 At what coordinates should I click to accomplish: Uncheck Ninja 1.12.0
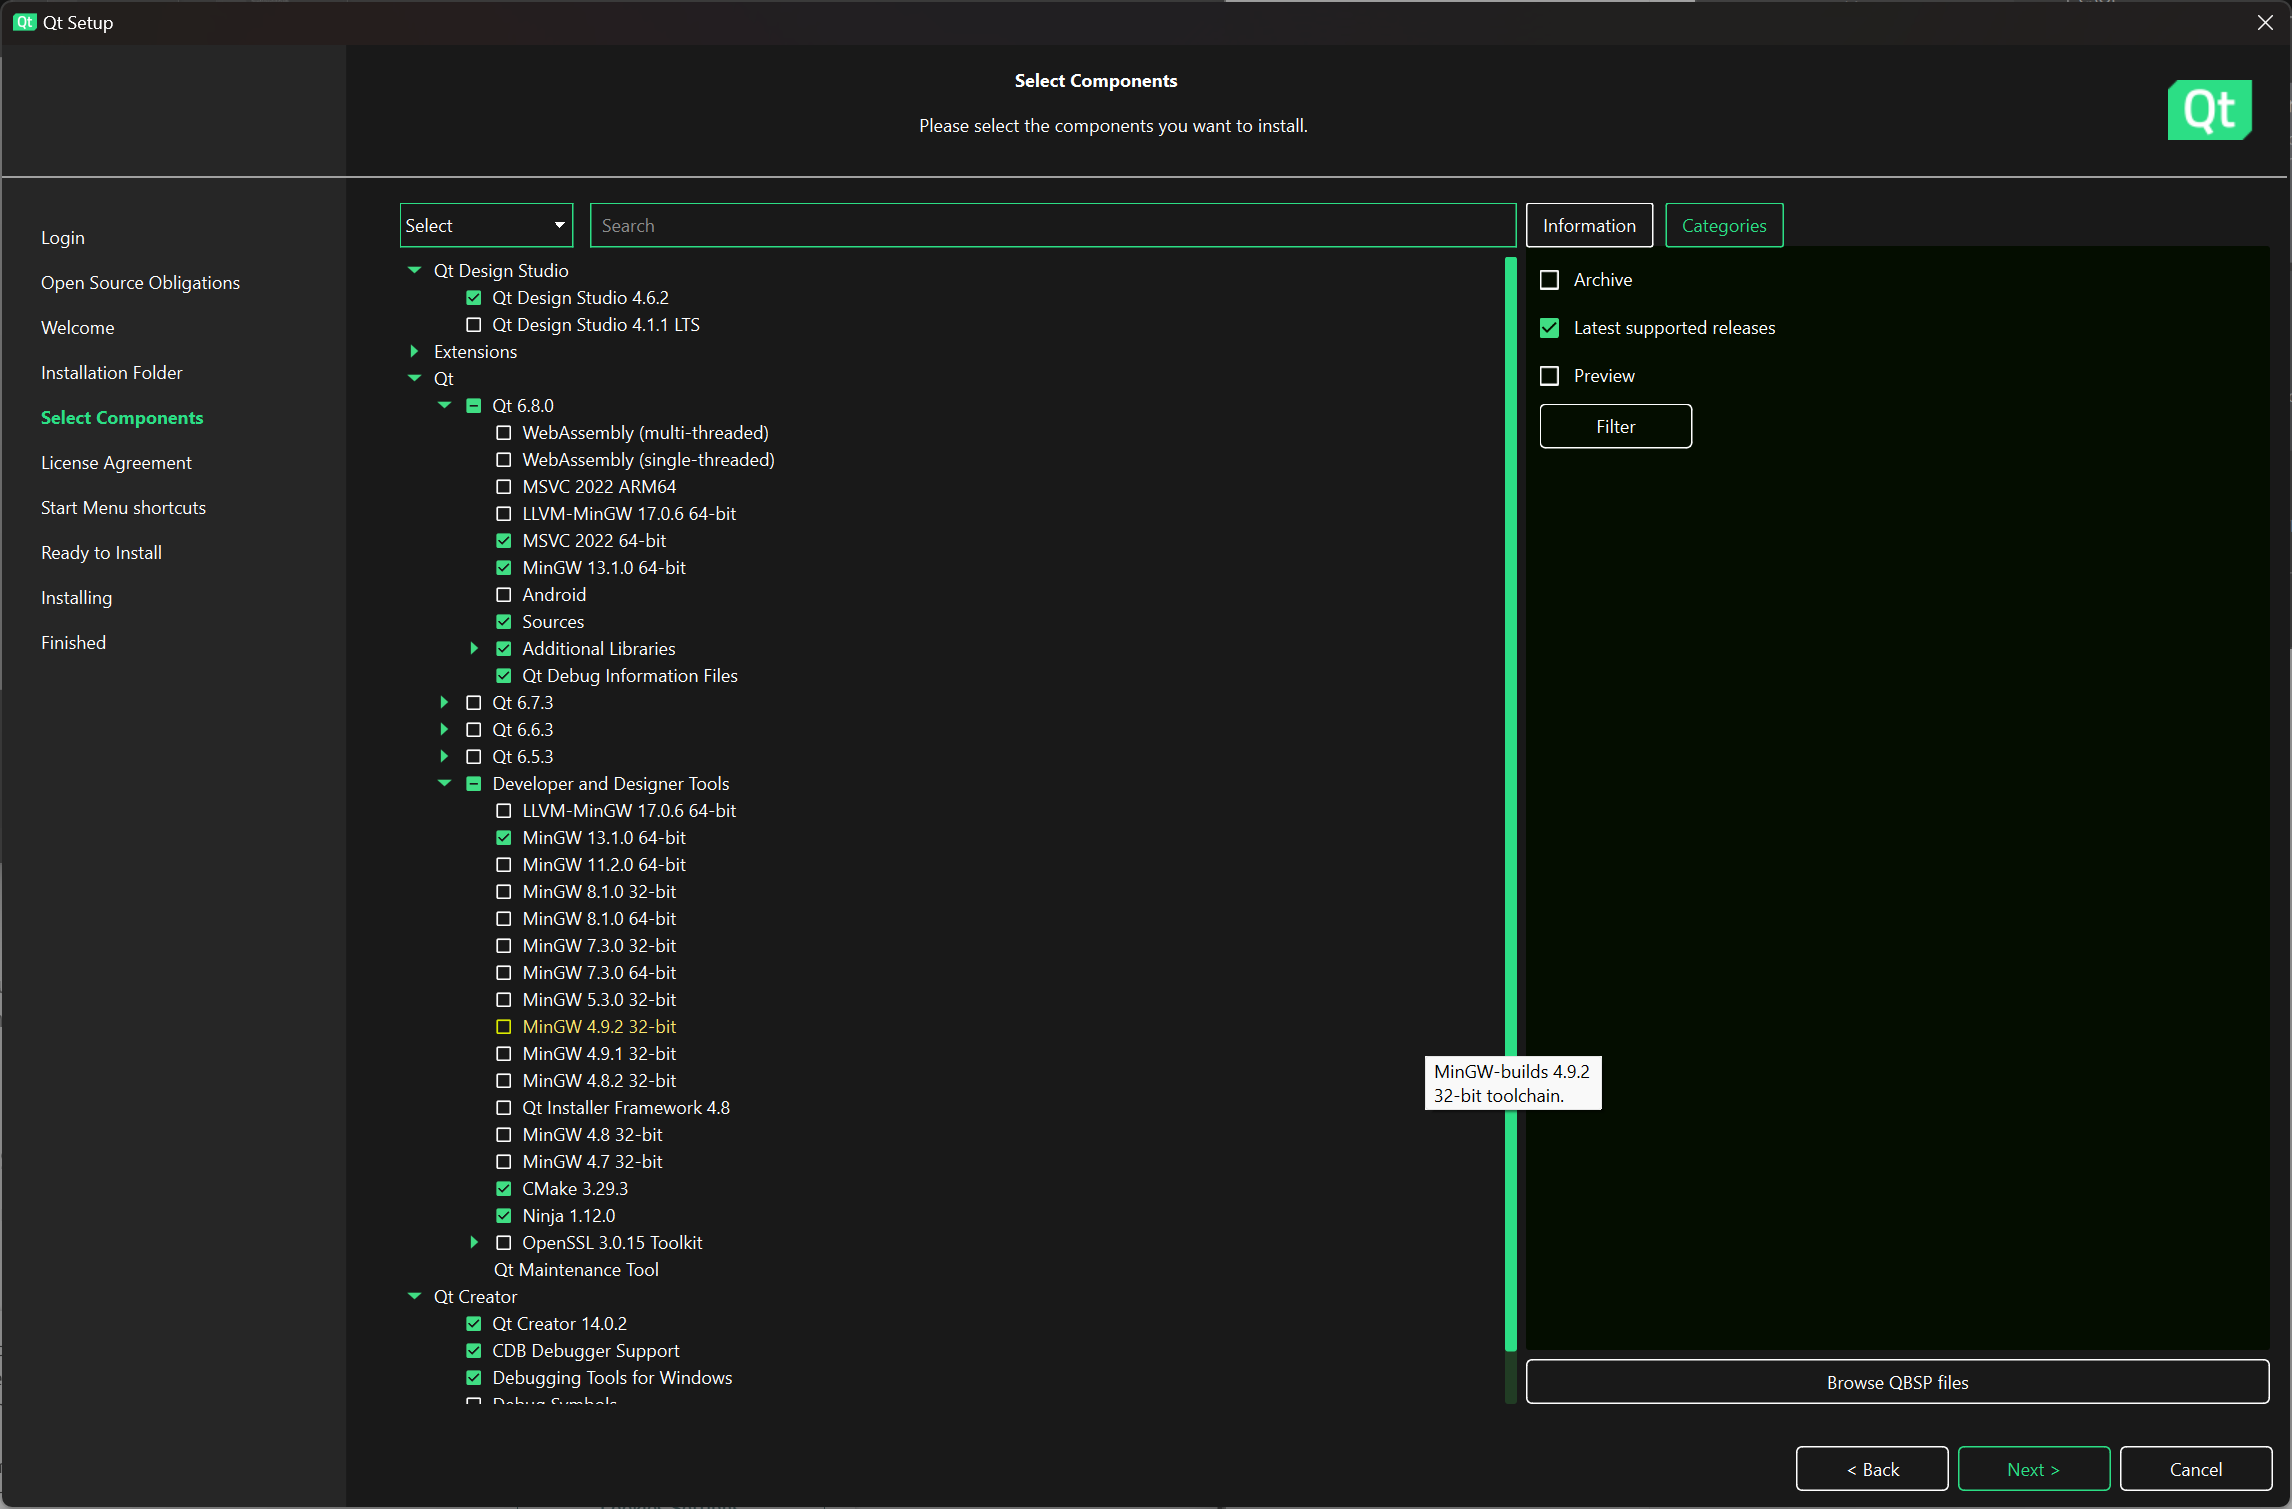504,1216
